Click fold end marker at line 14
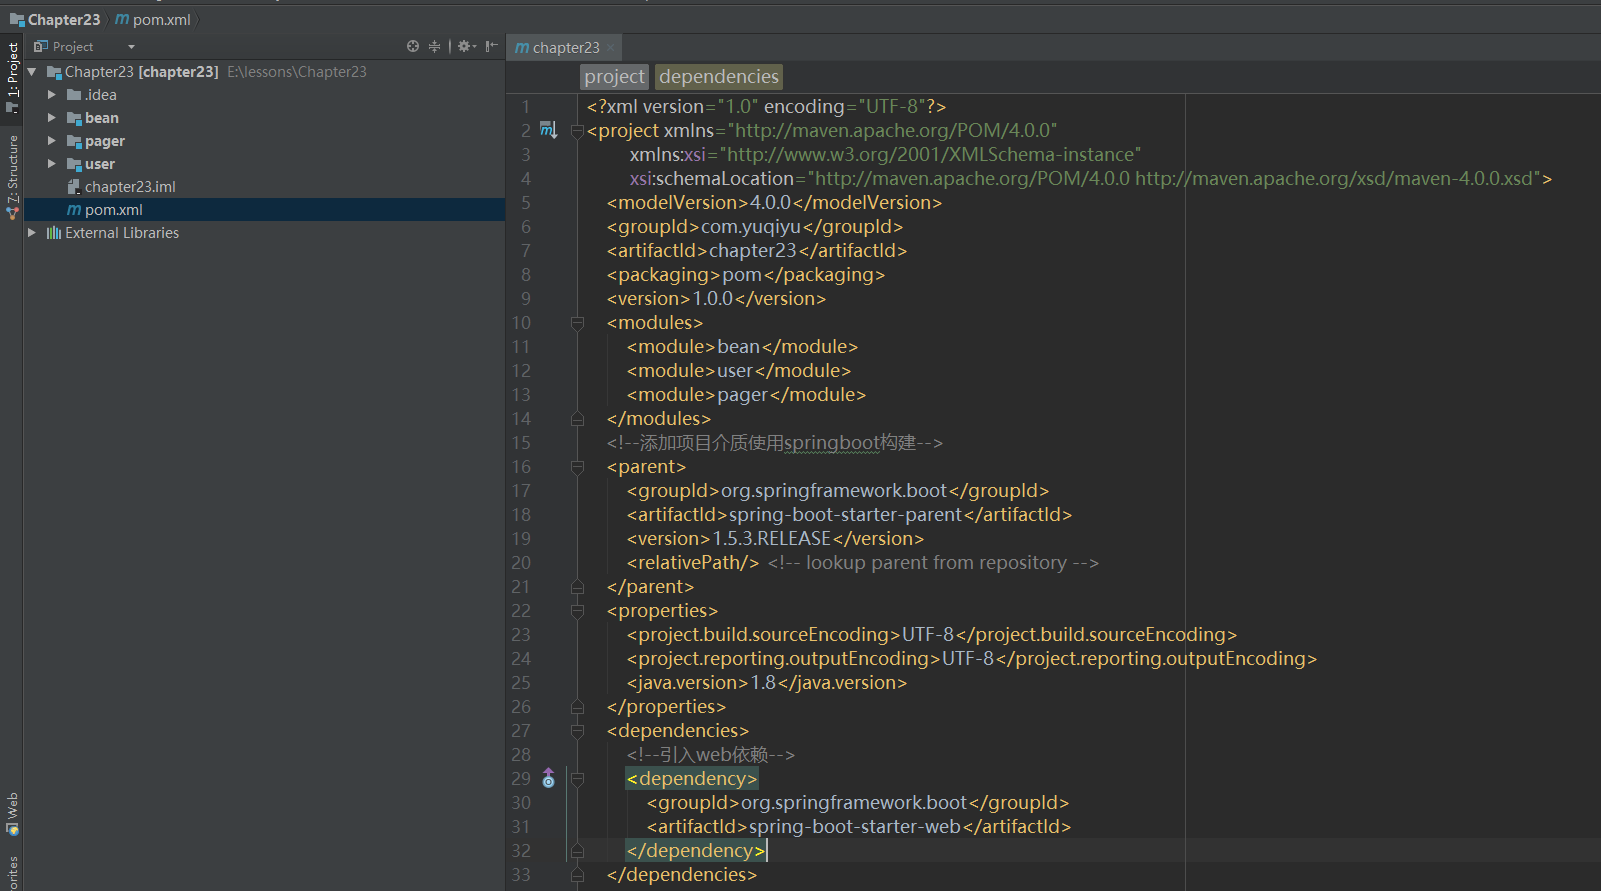Viewport: 1601px width, 891px height. click(x=577, y=419)
